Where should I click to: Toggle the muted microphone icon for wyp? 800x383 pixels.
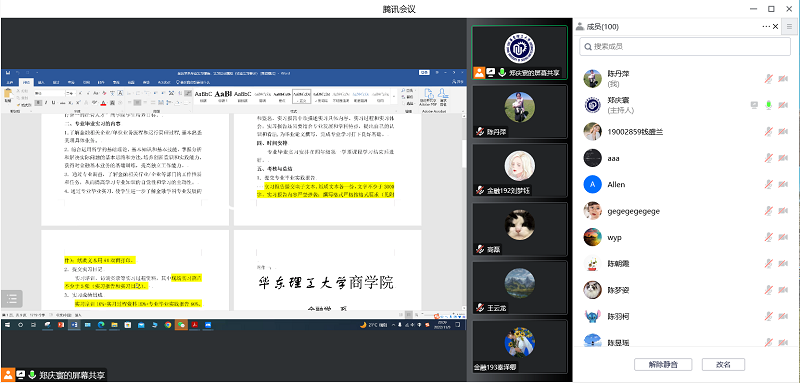[x=768, y=237]
